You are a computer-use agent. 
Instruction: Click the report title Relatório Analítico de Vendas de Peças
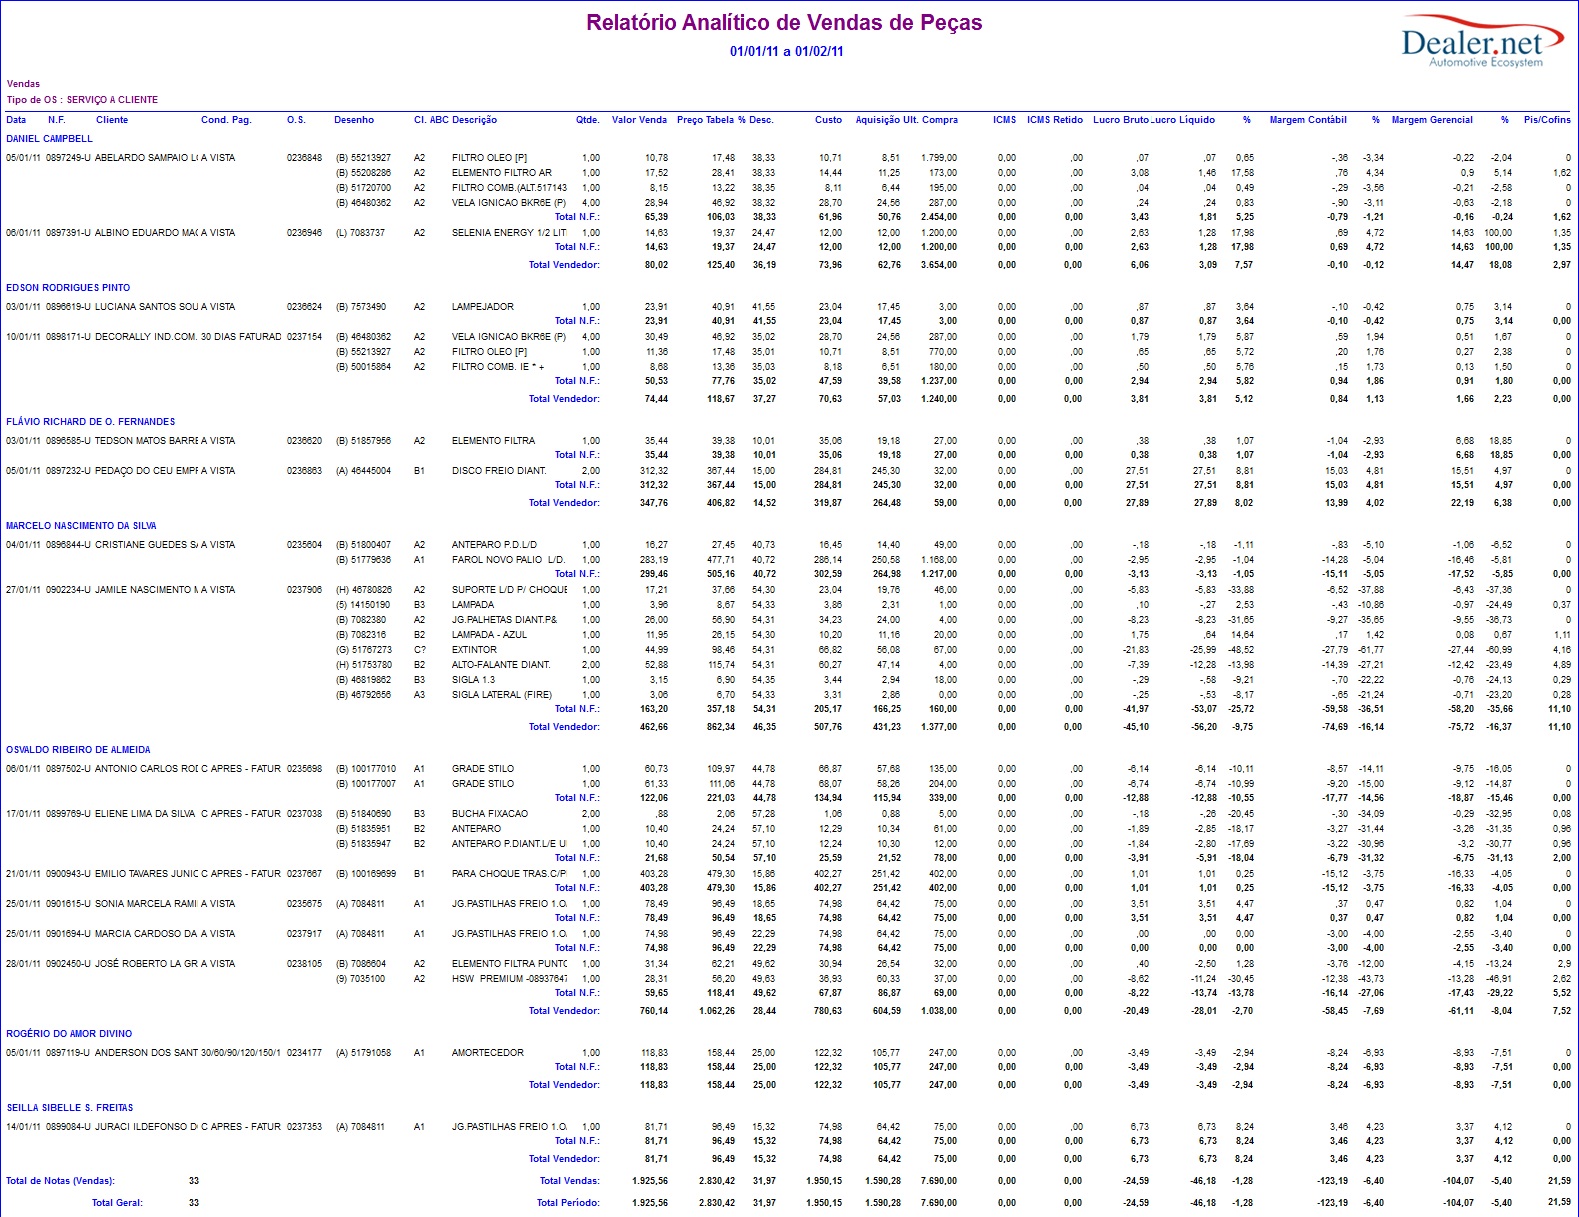pyautogui.click(x=784, y=23)
